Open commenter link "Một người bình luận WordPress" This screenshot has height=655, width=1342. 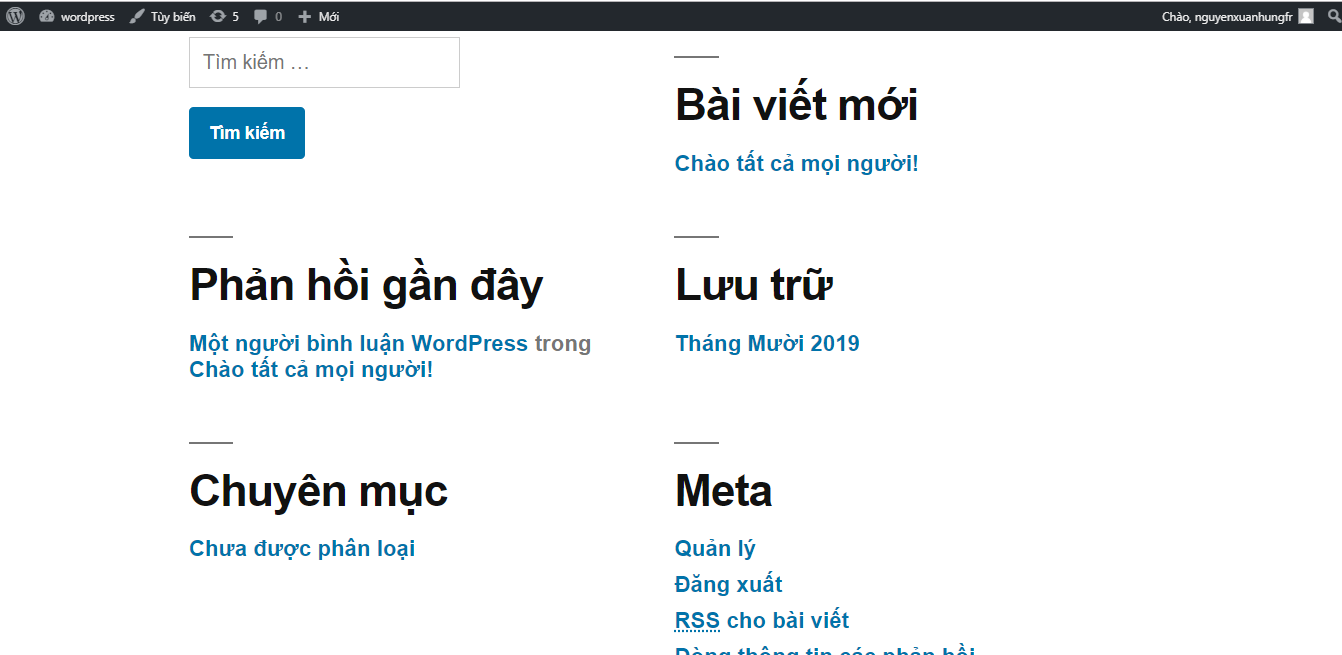click(x=358, y=343)
